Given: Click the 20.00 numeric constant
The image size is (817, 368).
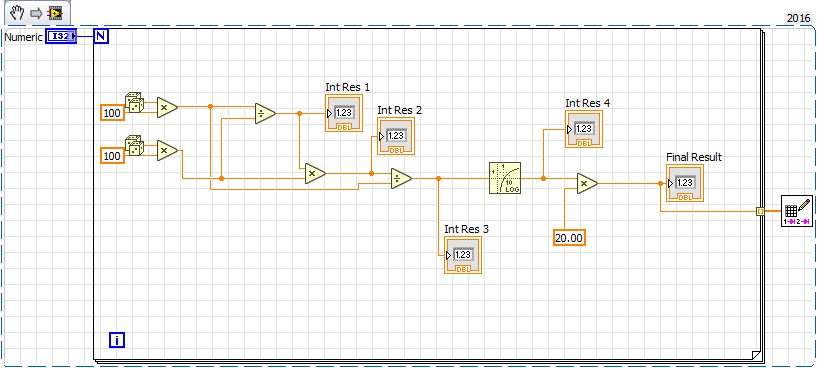Looking at the screenshot, I should click(570, 238).
